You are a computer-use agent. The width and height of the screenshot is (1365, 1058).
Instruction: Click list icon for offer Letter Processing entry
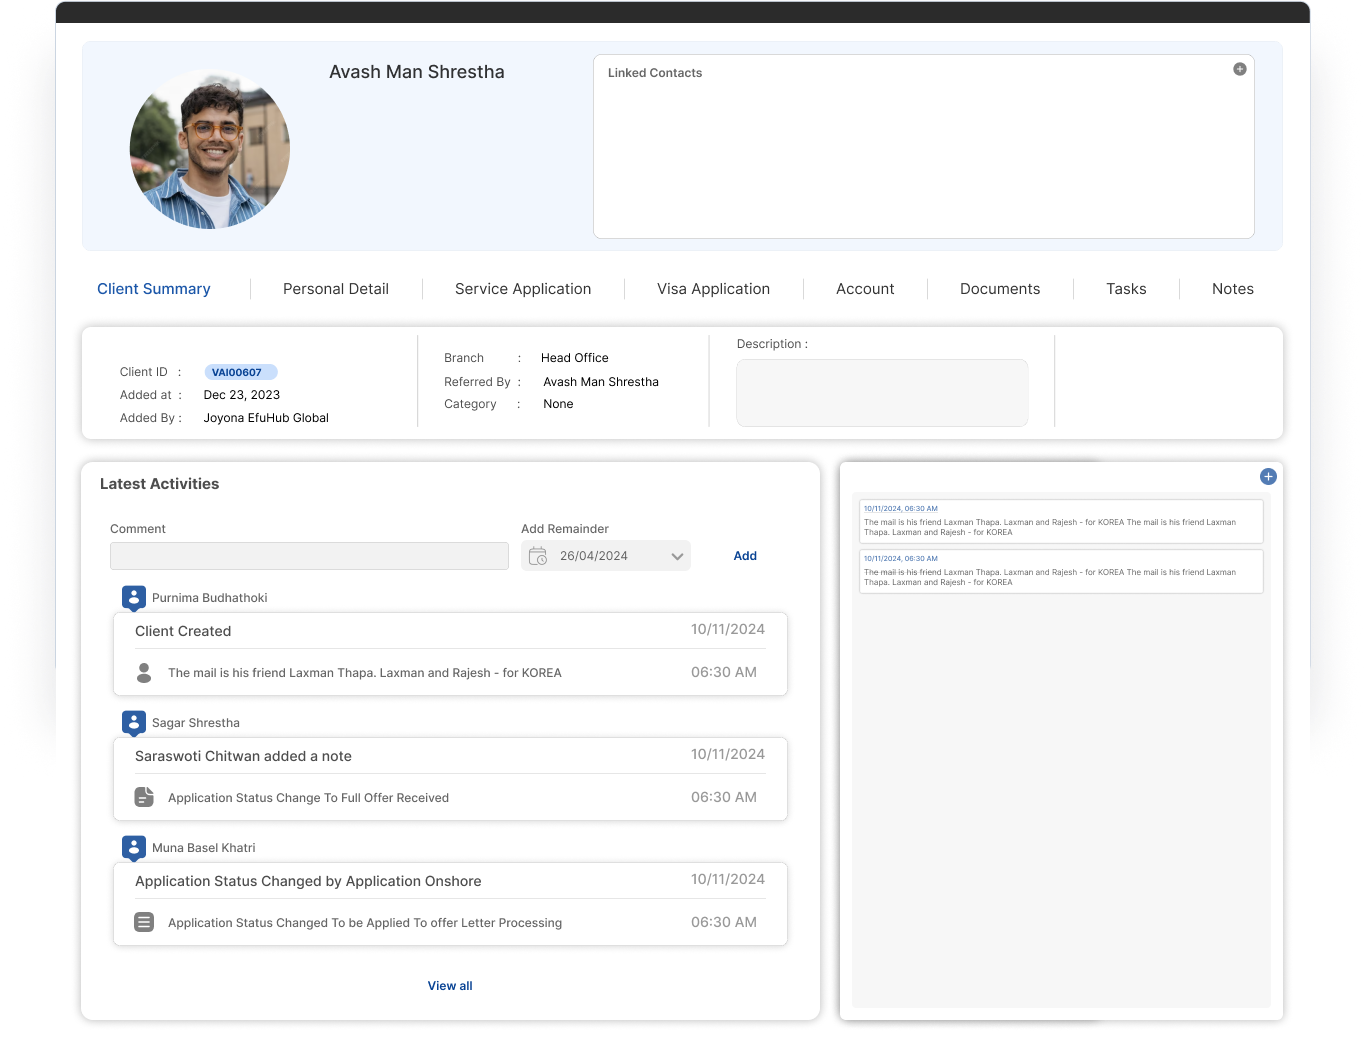pyautogui.click(x=144, y=922)
